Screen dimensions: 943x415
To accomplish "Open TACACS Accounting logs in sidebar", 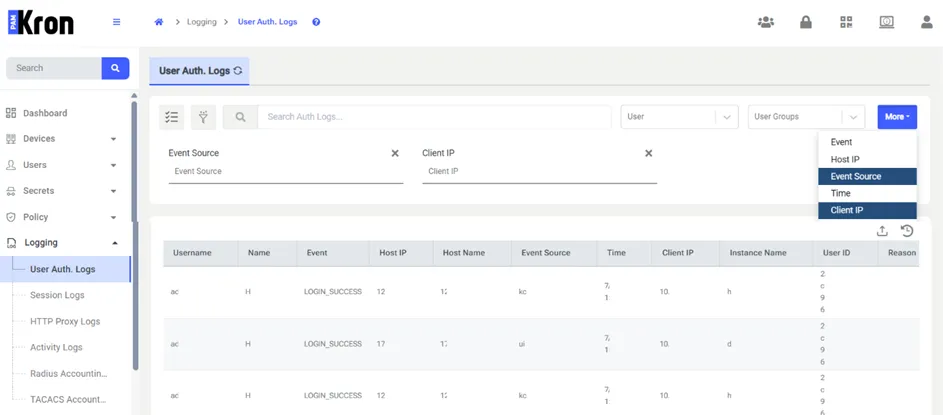I will [x=68, y=399].
